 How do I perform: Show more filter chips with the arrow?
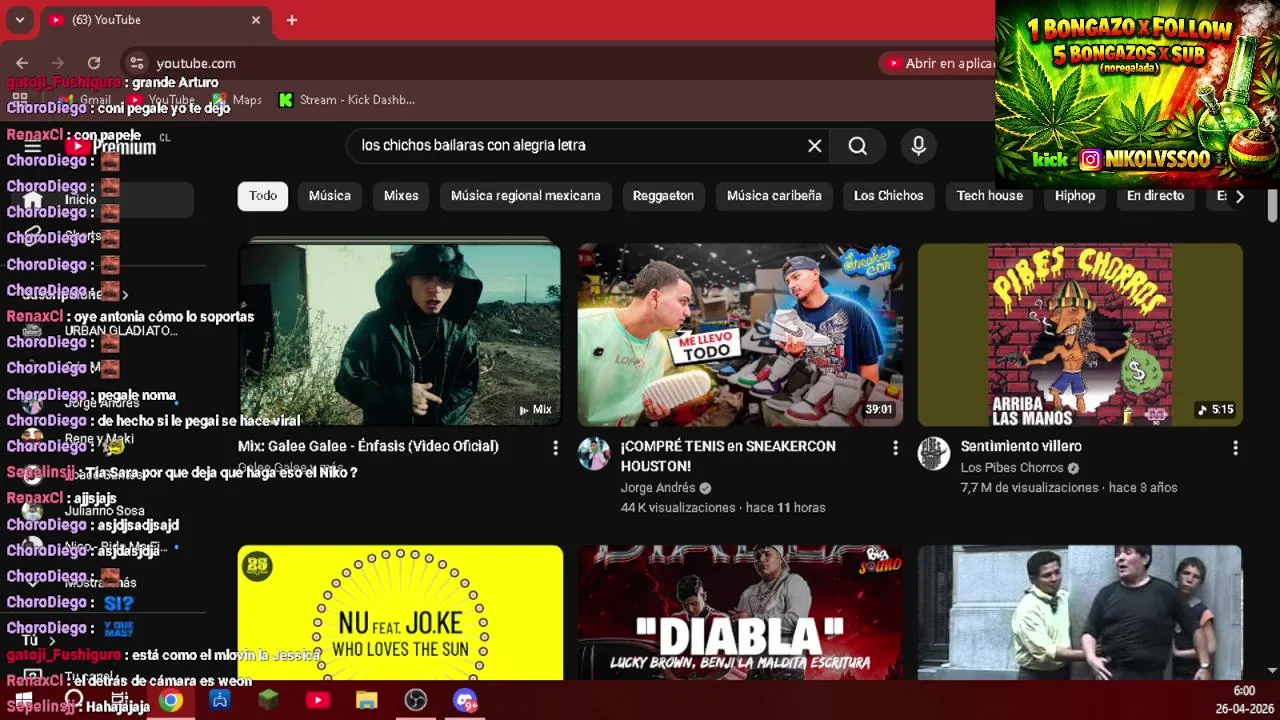click(x=1240, y=196)
